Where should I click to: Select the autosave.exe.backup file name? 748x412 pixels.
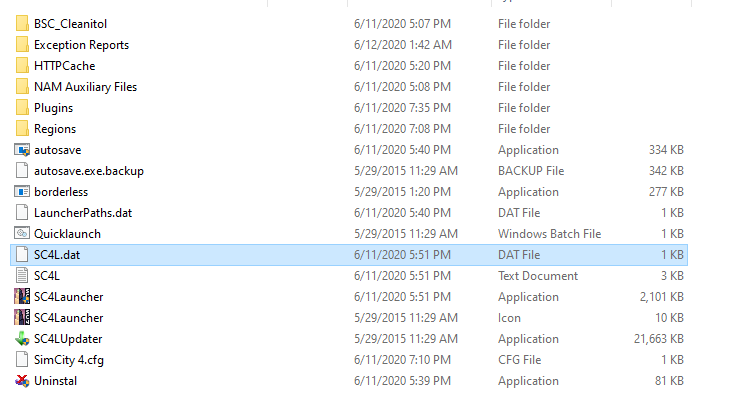pos(89,171)
